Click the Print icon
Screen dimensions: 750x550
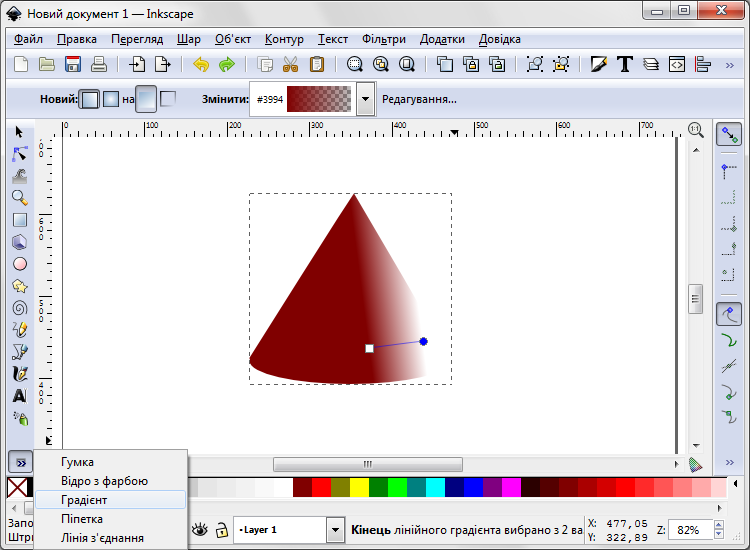pos(99,64)
